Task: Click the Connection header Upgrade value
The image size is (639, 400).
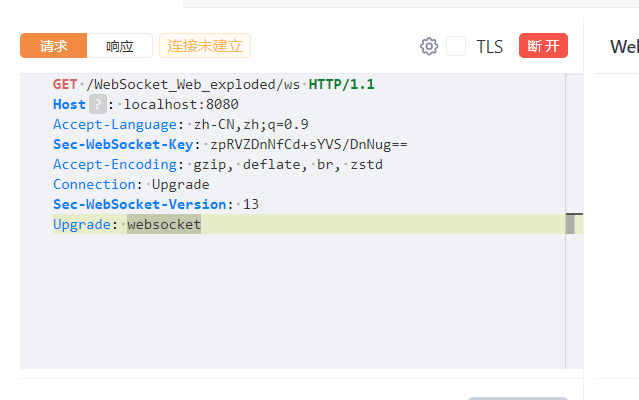Action: click(181, 184)
